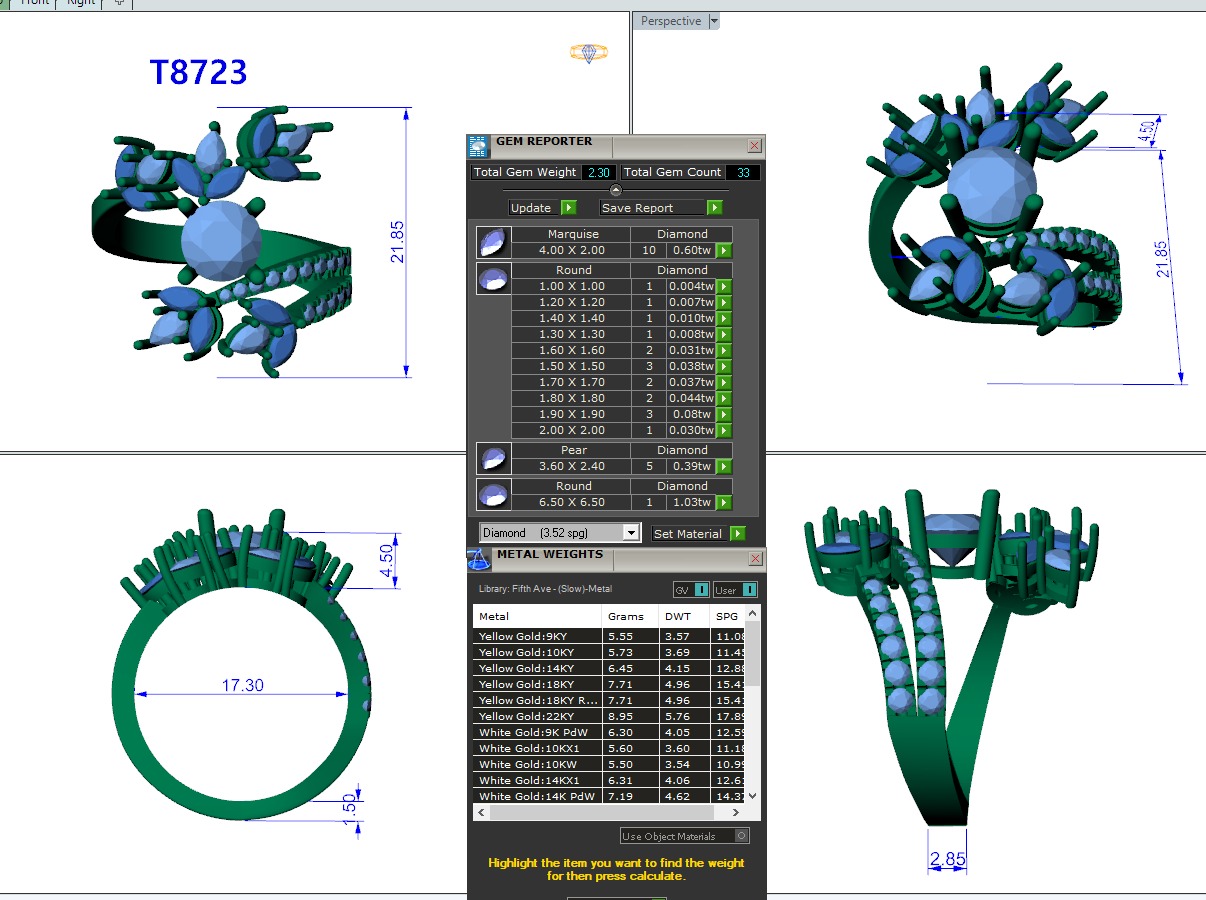Collapse the Gem Reporter header with arrow
The width and height of the screenshot is (1206, 900).
616,190
